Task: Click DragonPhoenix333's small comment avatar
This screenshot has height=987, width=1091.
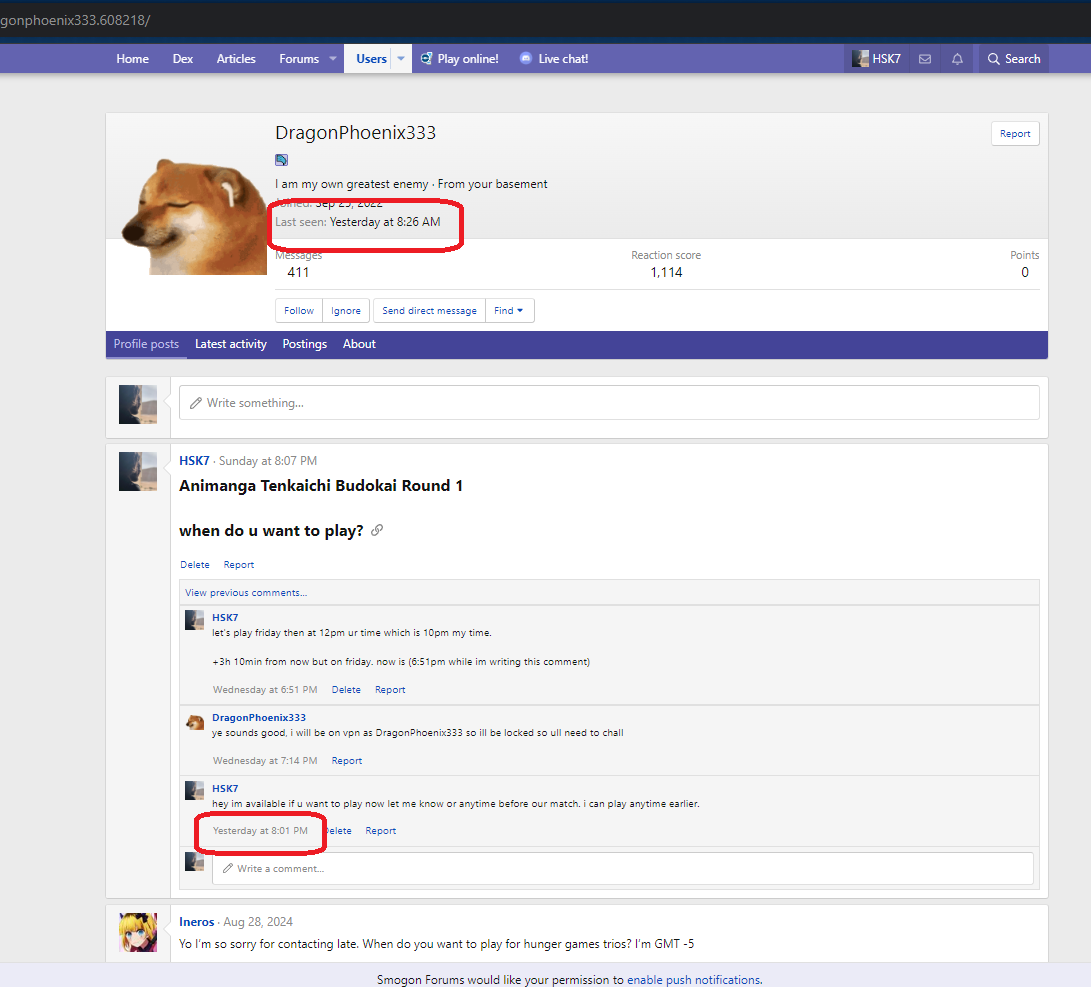Action: (x=195, y=722)
